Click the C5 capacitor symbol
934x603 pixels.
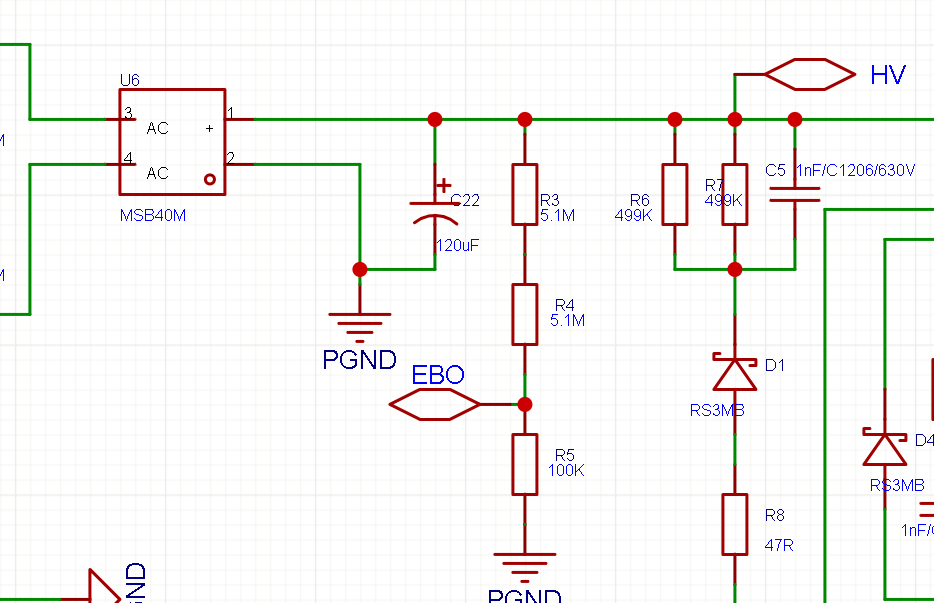pos(795,194)
